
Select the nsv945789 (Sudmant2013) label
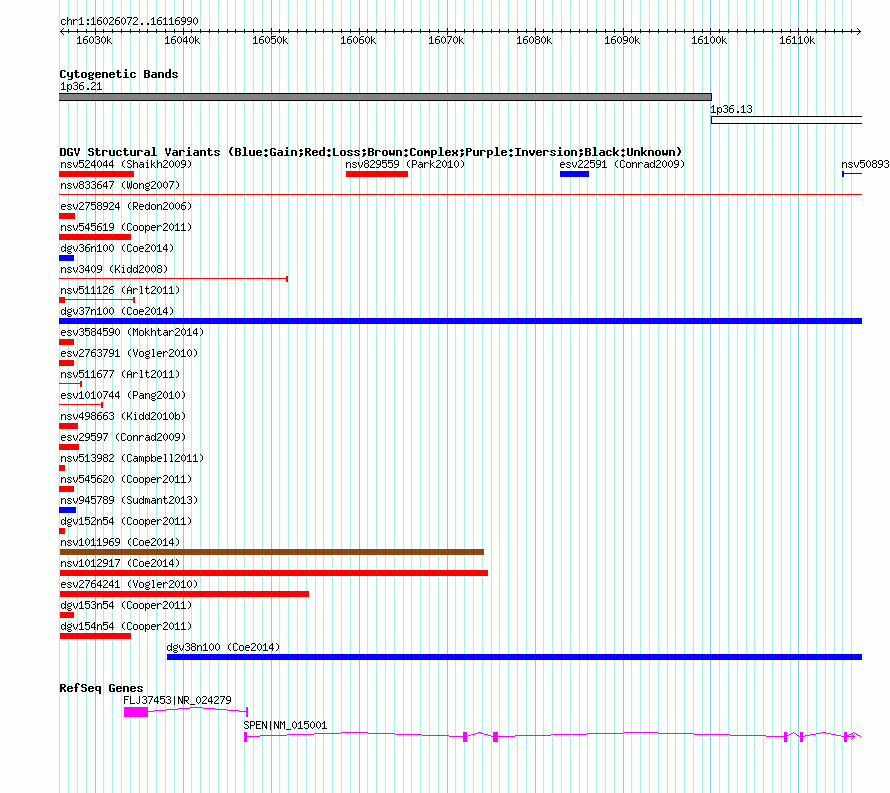click(129, 500)
